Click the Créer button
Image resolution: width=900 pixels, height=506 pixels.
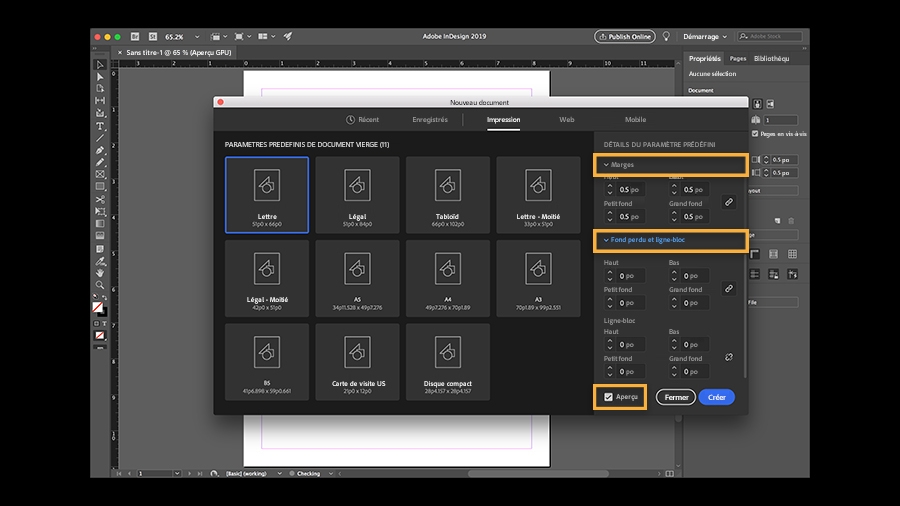point(716,397)
